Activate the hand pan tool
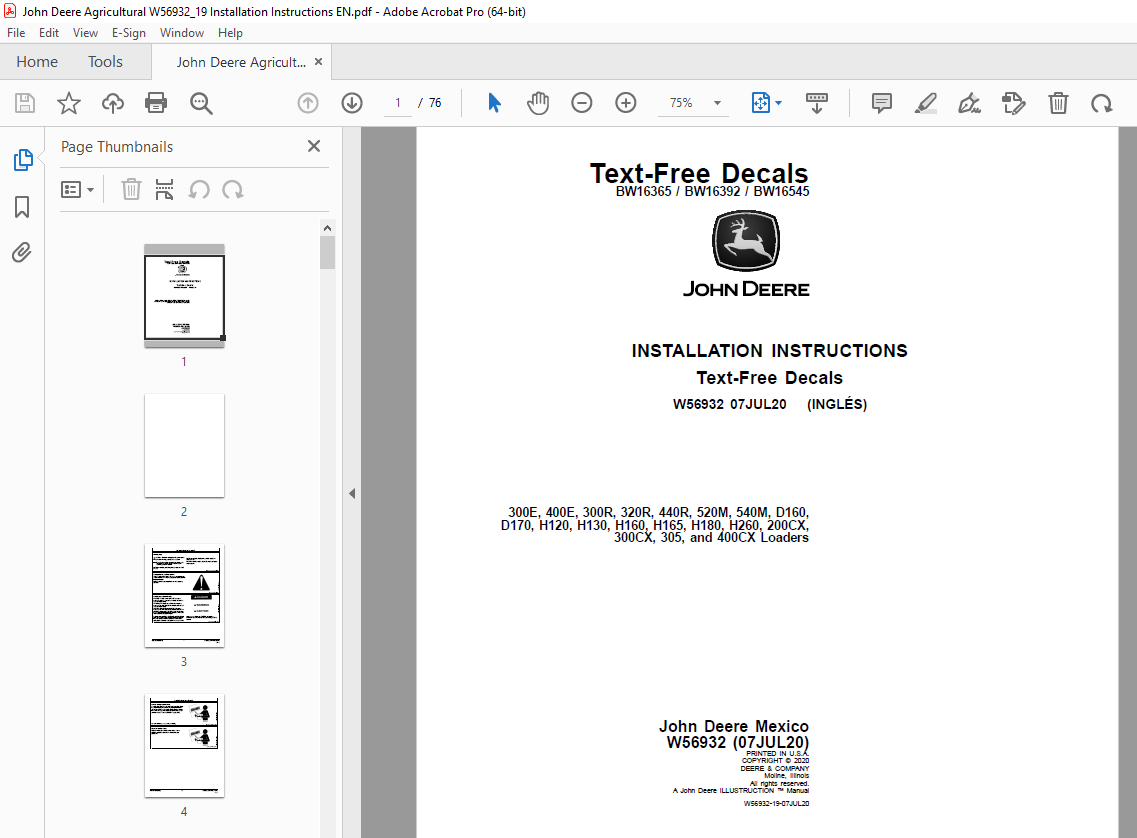 [538, 103]
